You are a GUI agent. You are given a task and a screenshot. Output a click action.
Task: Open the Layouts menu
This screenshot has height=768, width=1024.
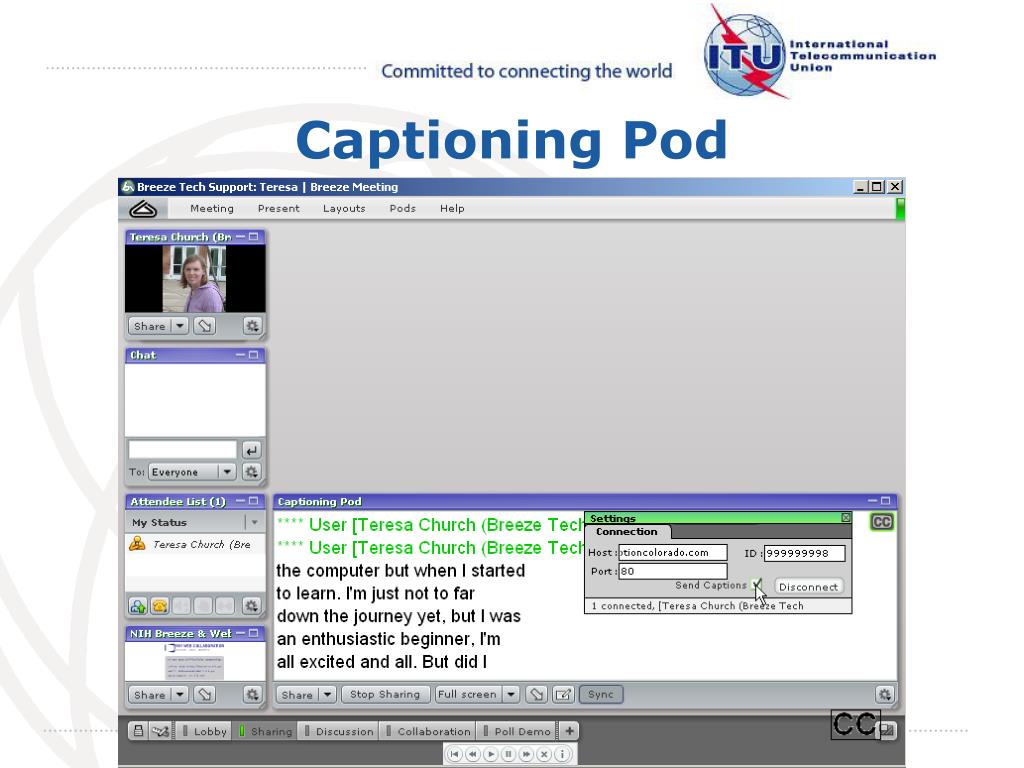tap(344, 208)
